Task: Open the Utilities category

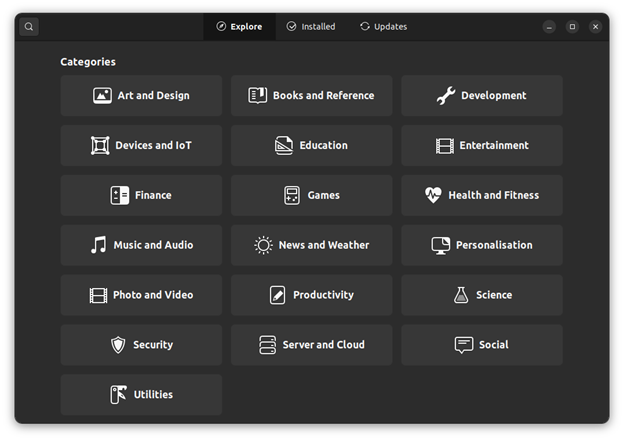Action: [x=141, y=395]
